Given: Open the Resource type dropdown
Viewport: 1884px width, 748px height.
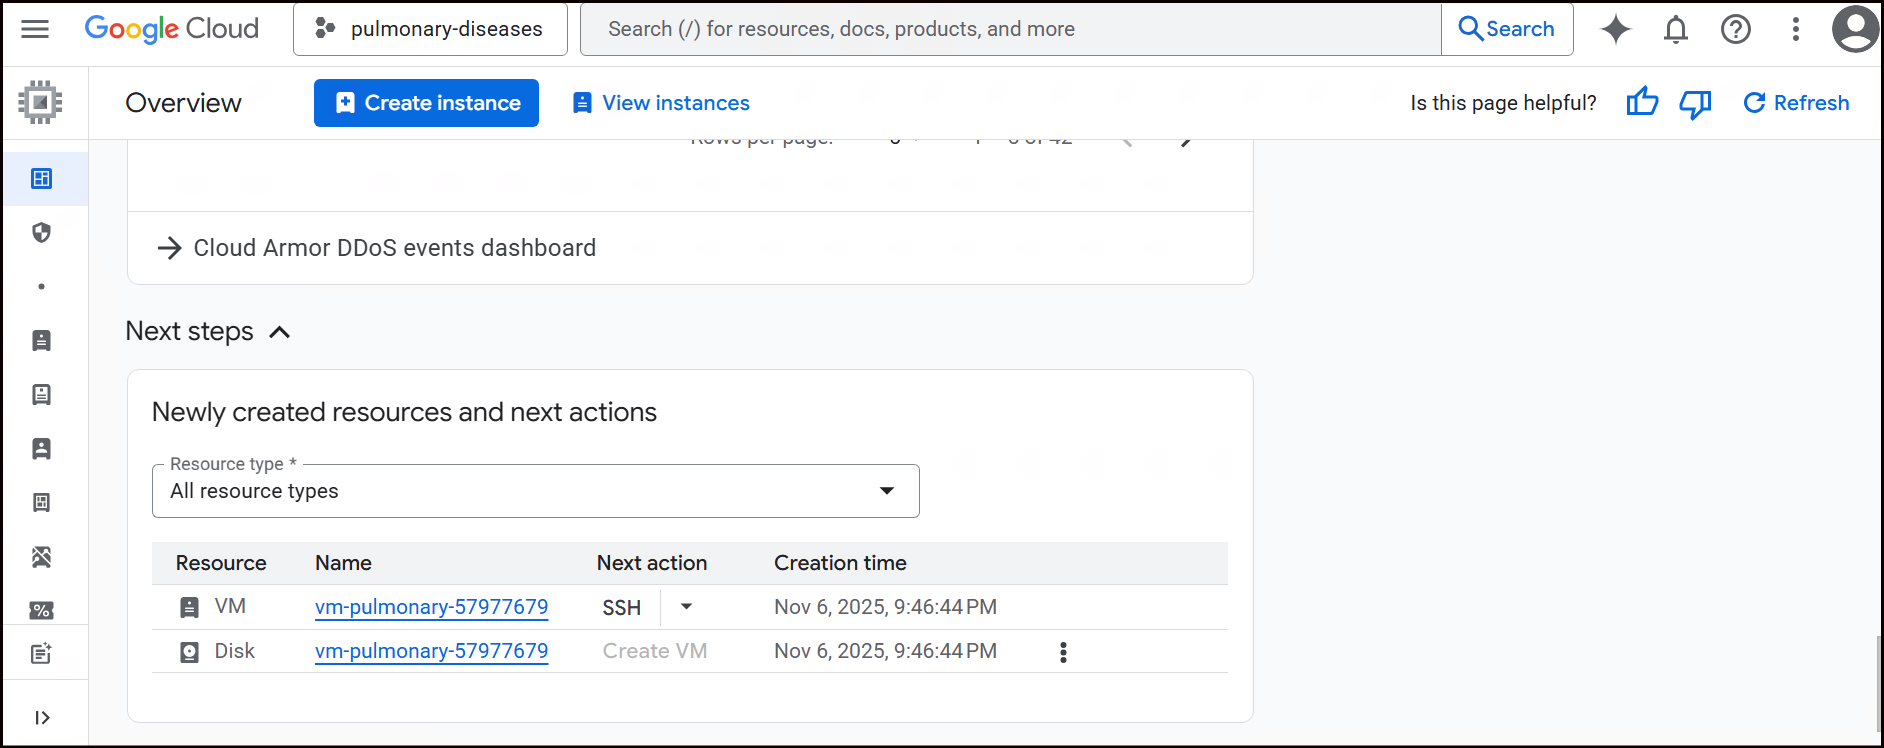Looking at the screenshot, I should 535,491.
